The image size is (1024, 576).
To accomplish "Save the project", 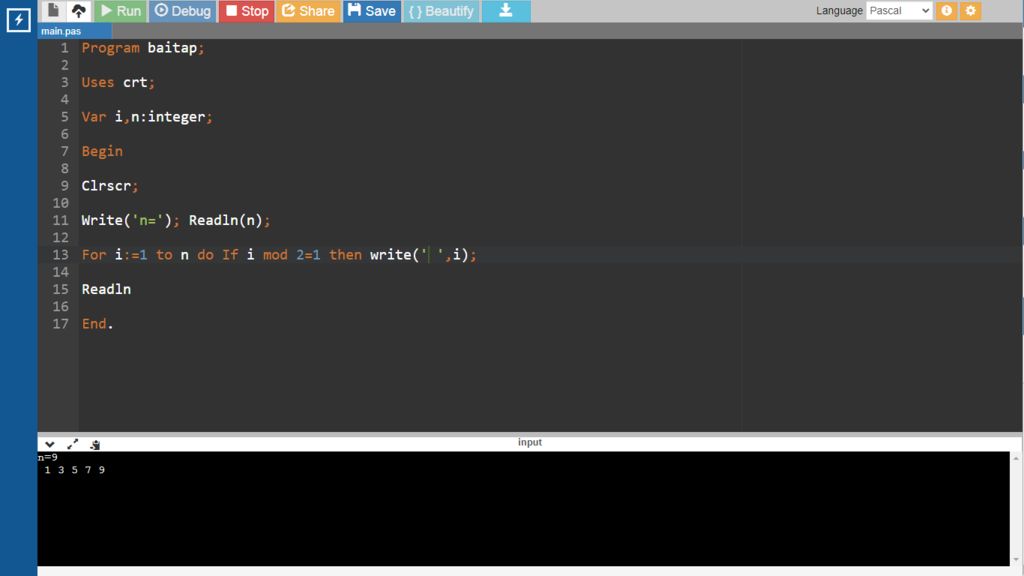I will coord(372,10).
